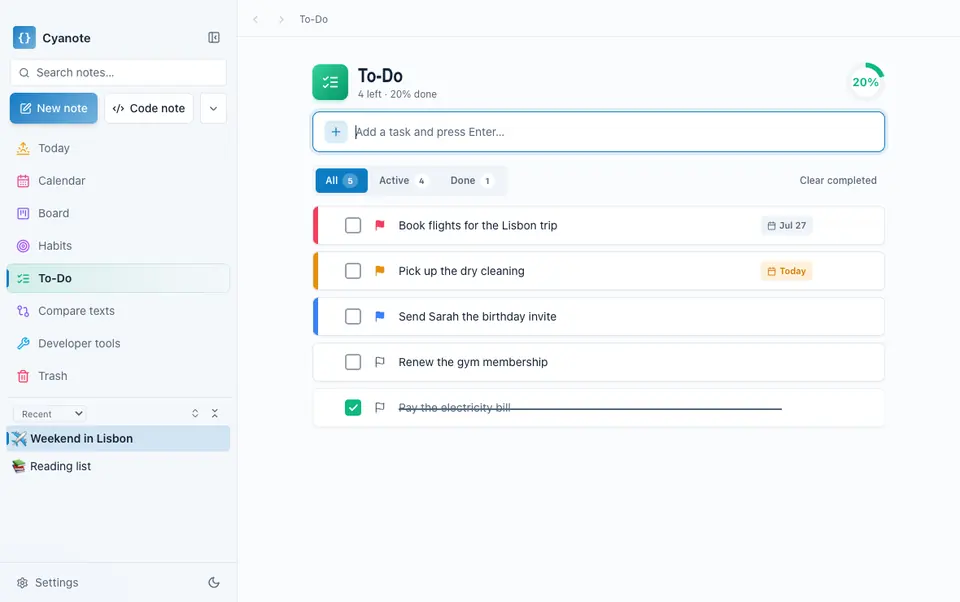Click the To-Do breadcrumb text
960x602 pixels.
coord(313,20)
